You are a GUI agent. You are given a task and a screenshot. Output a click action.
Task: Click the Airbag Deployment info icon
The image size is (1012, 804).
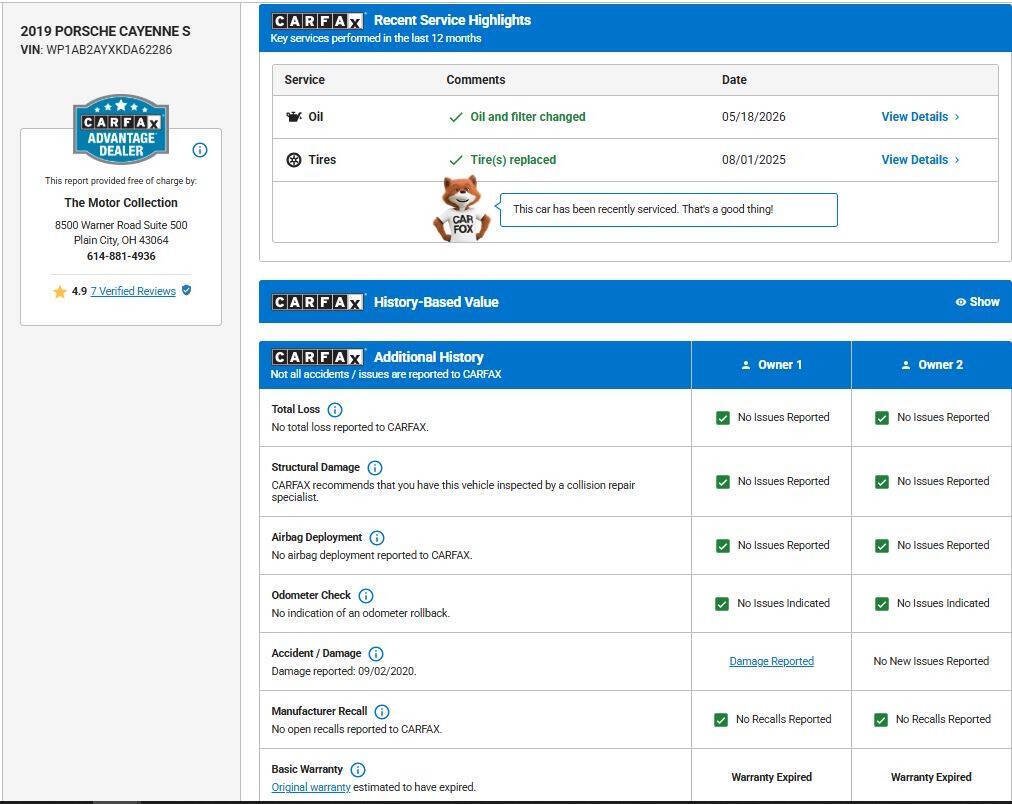click(377, 538)
